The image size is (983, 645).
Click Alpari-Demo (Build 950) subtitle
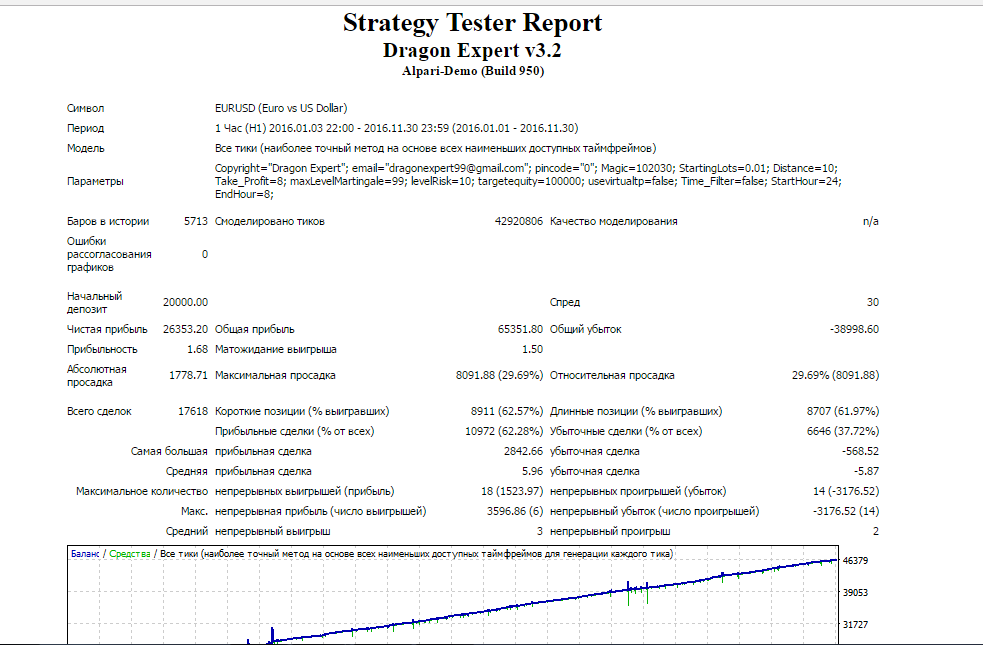point(473,71)
